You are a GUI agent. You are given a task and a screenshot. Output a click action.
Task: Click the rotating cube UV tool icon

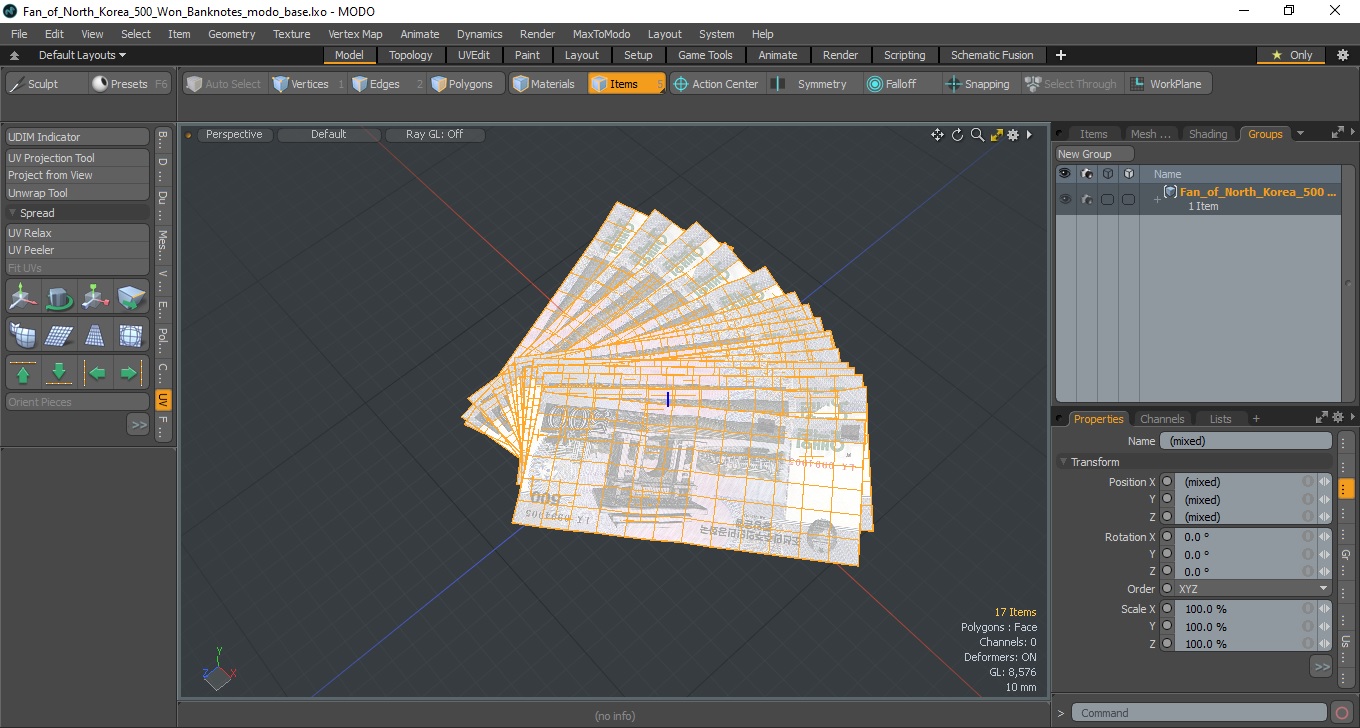point(59,297)
